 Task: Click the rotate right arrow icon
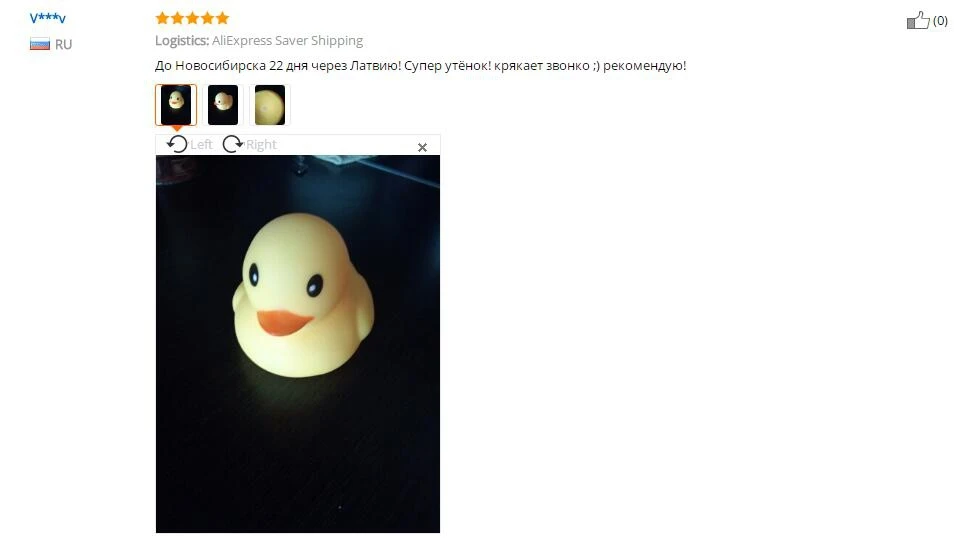(x=232, y=144)
